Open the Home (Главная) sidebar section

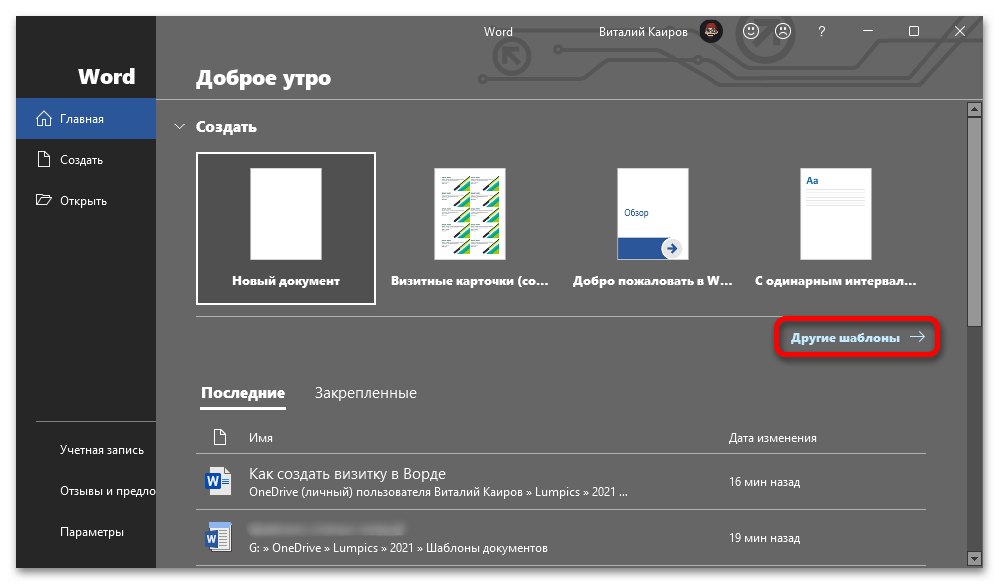[86, 118]
